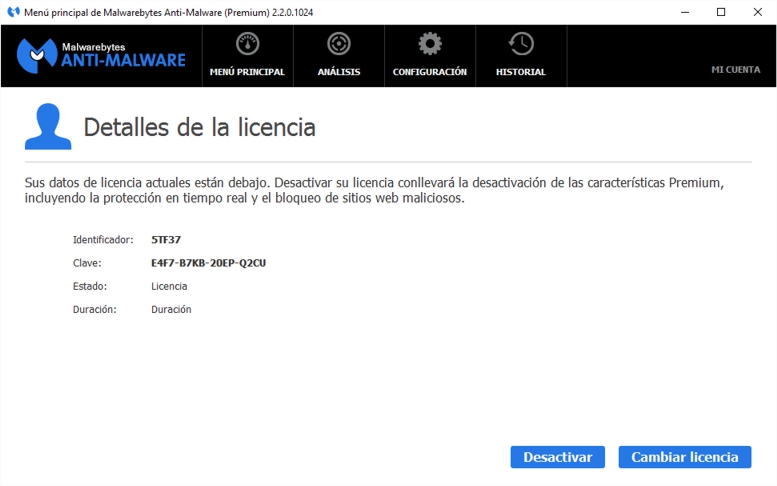Image resolution: width=777 pixels, height=486 pixels.
Task: Switch to the ANÁLISIS tab label
Action: click(339, 72)
